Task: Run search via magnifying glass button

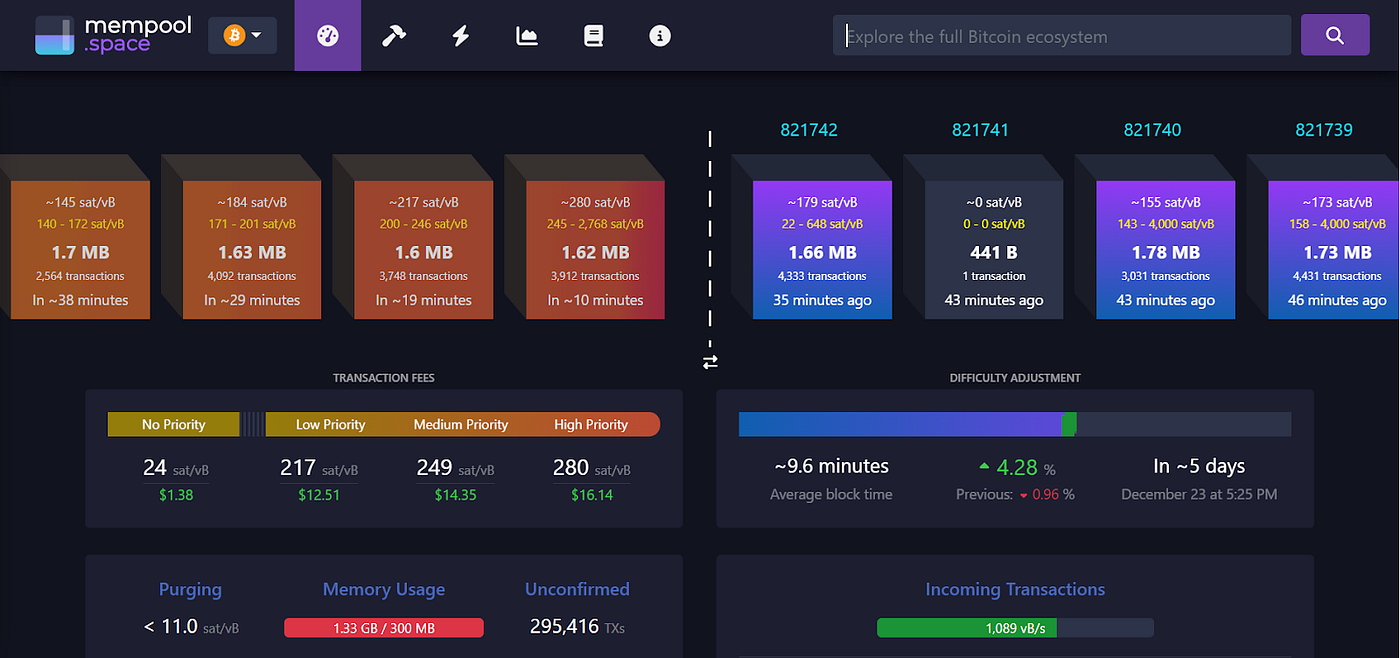Action: point(1335,34)
